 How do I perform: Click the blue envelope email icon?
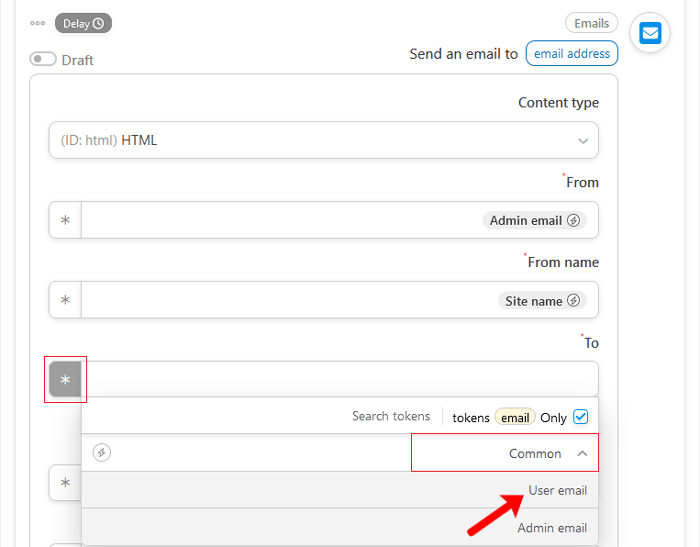650,33
